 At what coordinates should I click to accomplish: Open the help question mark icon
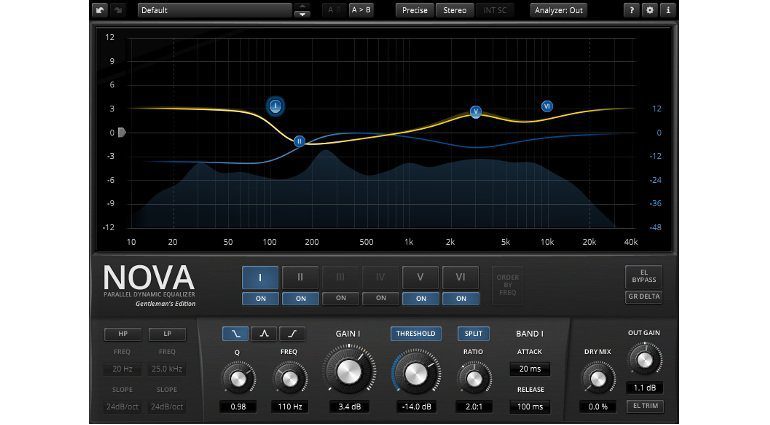point(632,10)
